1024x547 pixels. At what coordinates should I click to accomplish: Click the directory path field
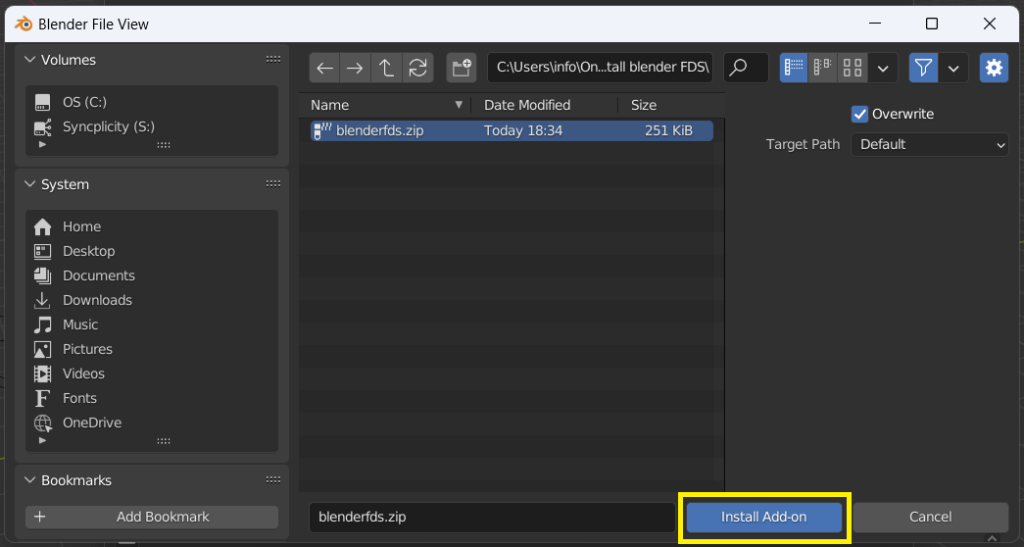tap(600, 68)
